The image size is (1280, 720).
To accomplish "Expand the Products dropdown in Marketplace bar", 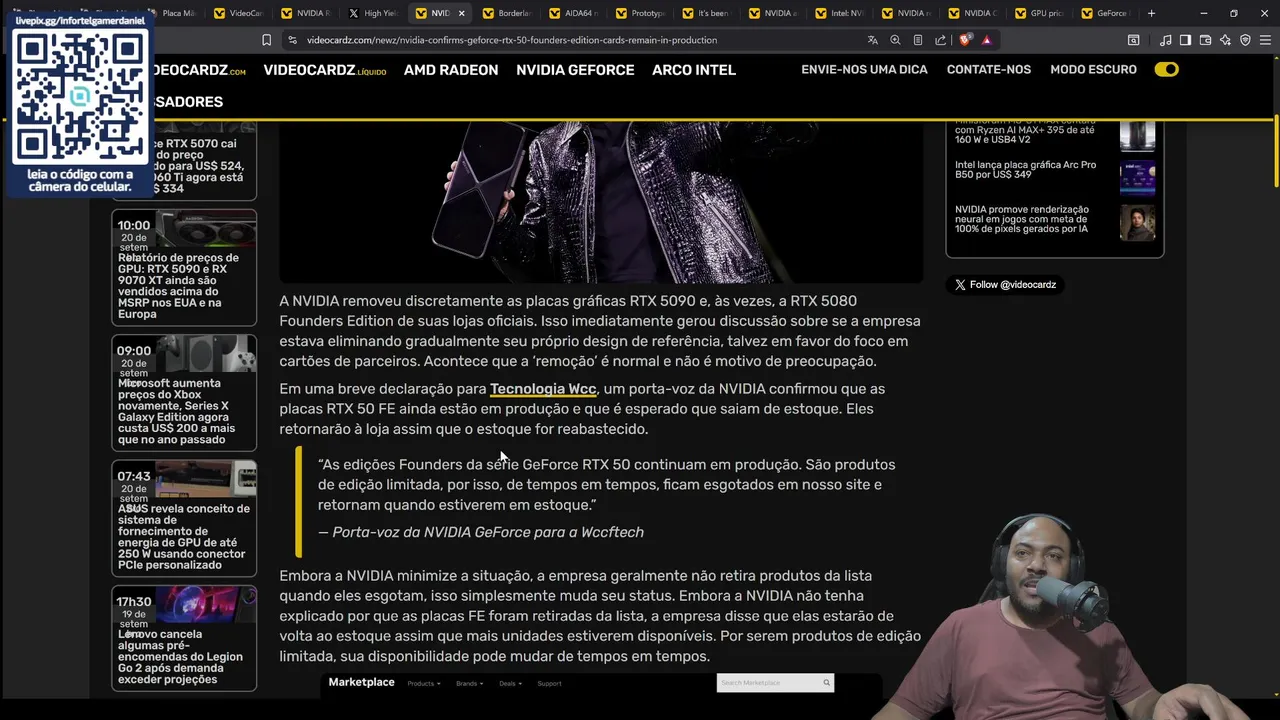I will point(424,684).
